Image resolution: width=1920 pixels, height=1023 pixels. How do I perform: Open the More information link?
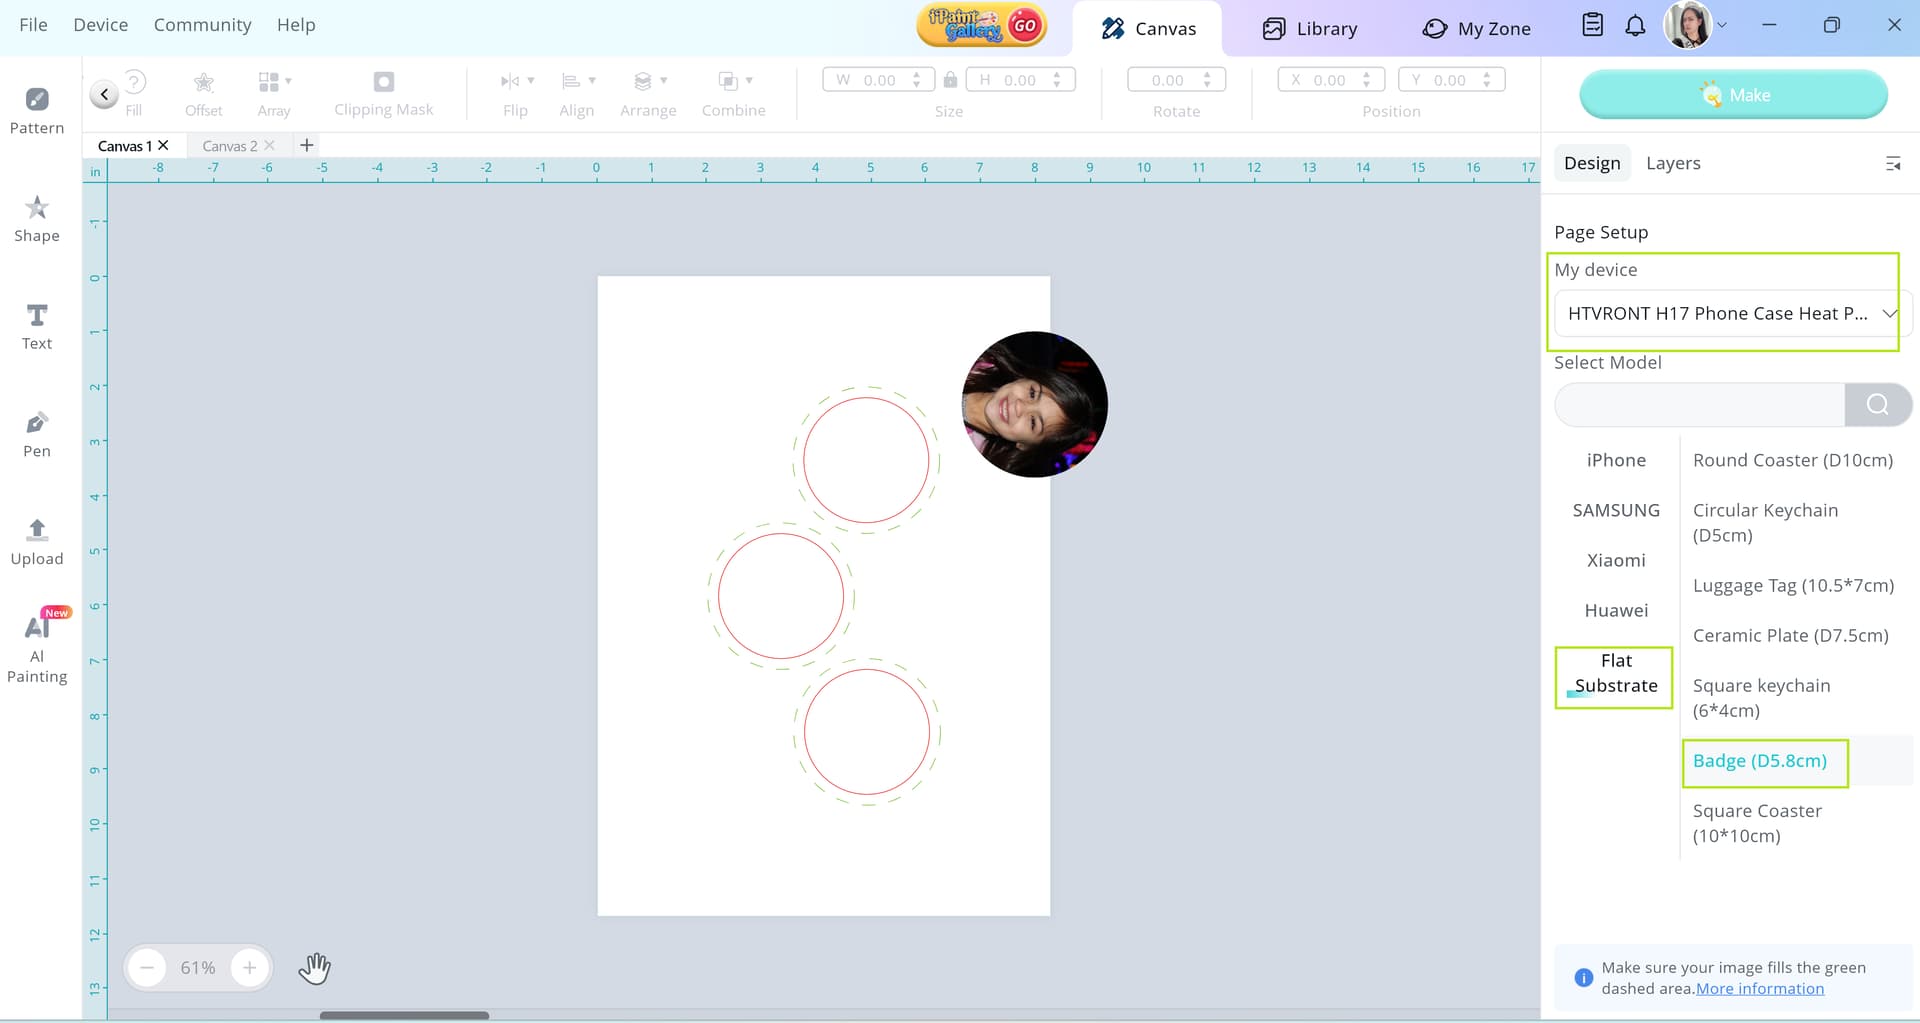tap(1759, 989)
